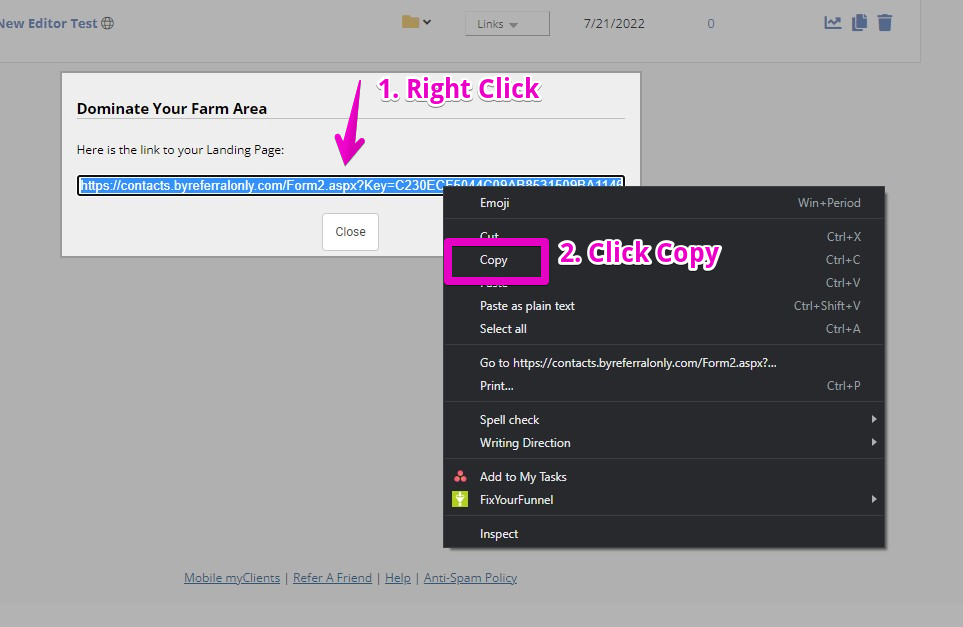Viewport: 963px width, 627px height.
Task: Click the duplicate page icon
Action: point(859,23)
